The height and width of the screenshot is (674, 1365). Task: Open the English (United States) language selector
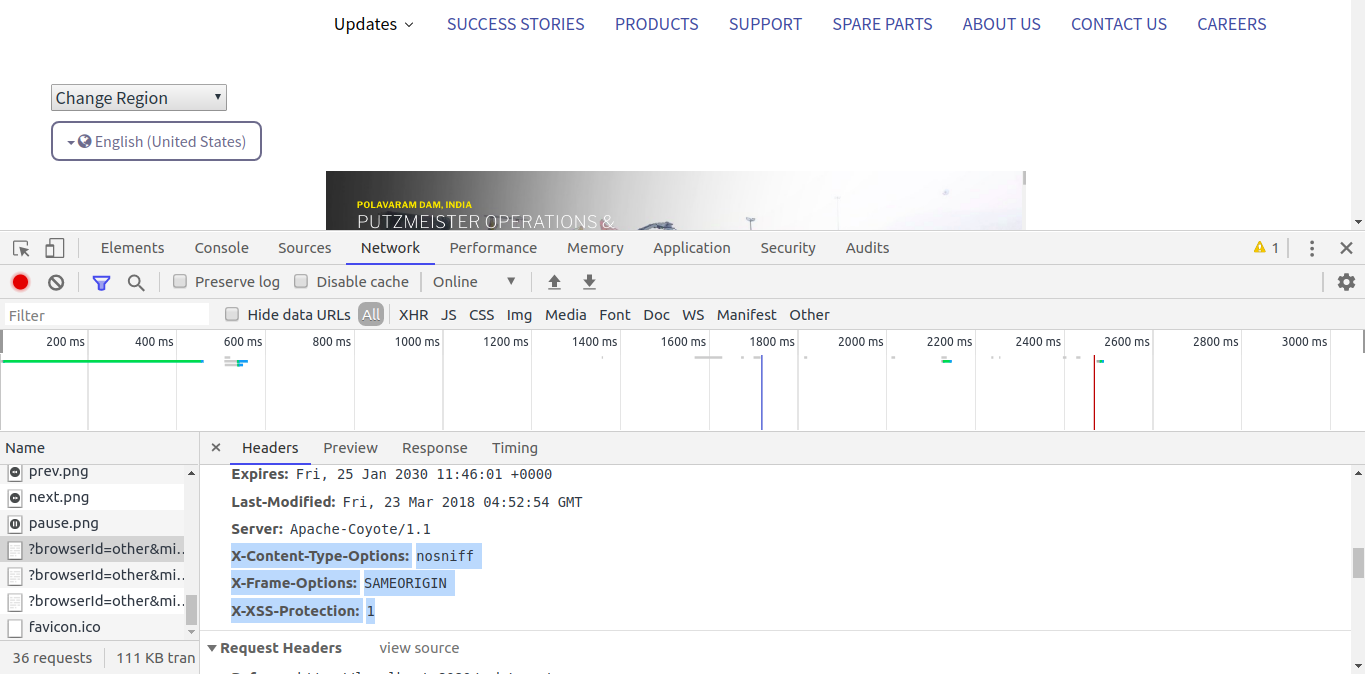156,141
